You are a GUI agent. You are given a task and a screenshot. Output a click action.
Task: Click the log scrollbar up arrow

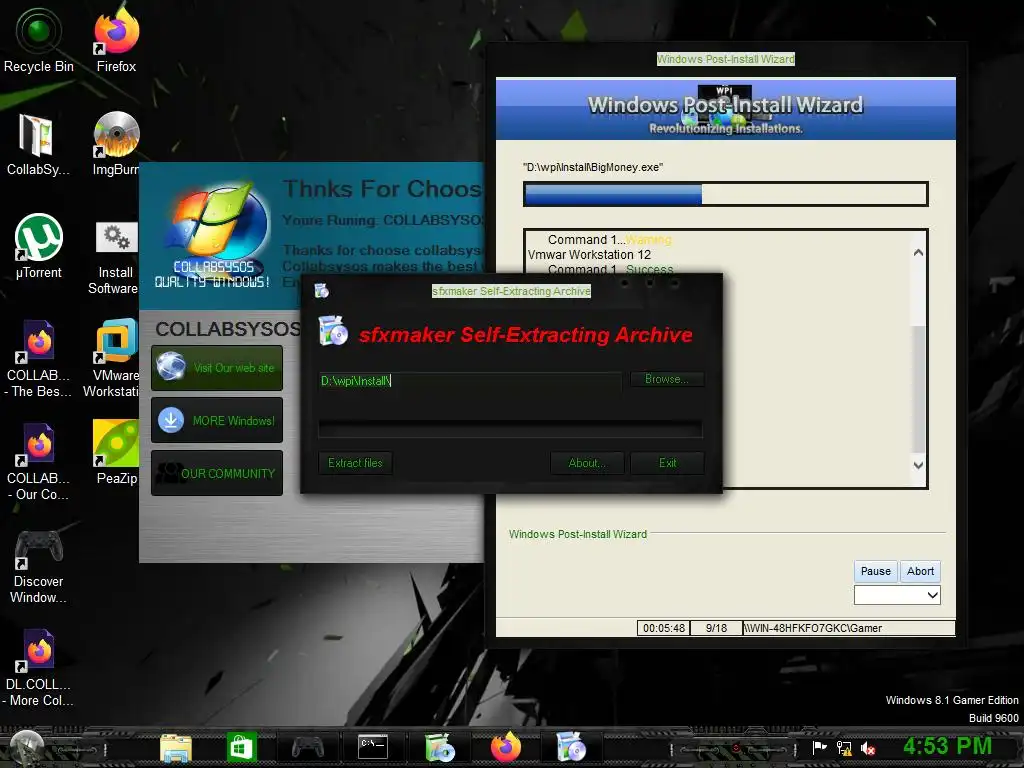click(918, 252)
